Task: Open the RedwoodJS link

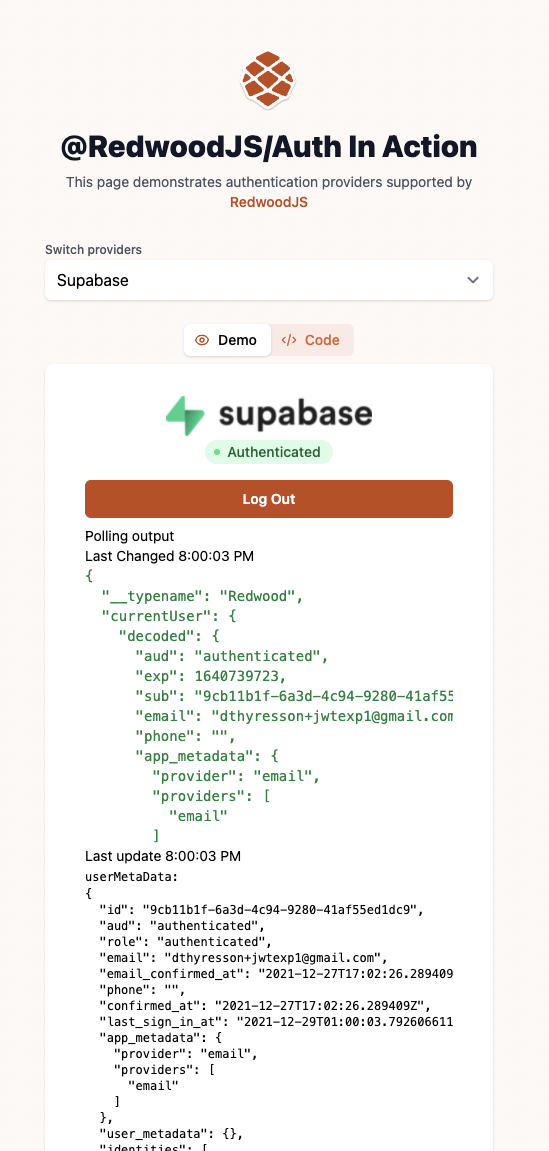Action: 269,202
